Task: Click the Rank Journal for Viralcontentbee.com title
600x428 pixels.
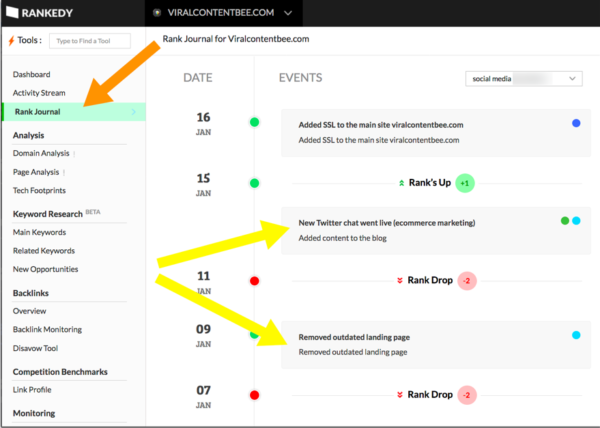Action: tap(236, 39)
